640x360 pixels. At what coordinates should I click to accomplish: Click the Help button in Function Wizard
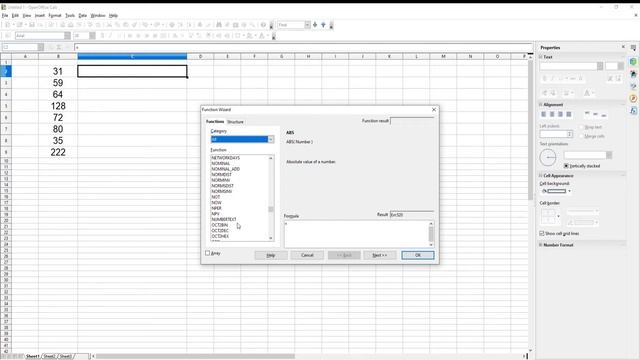pos(271,255)
